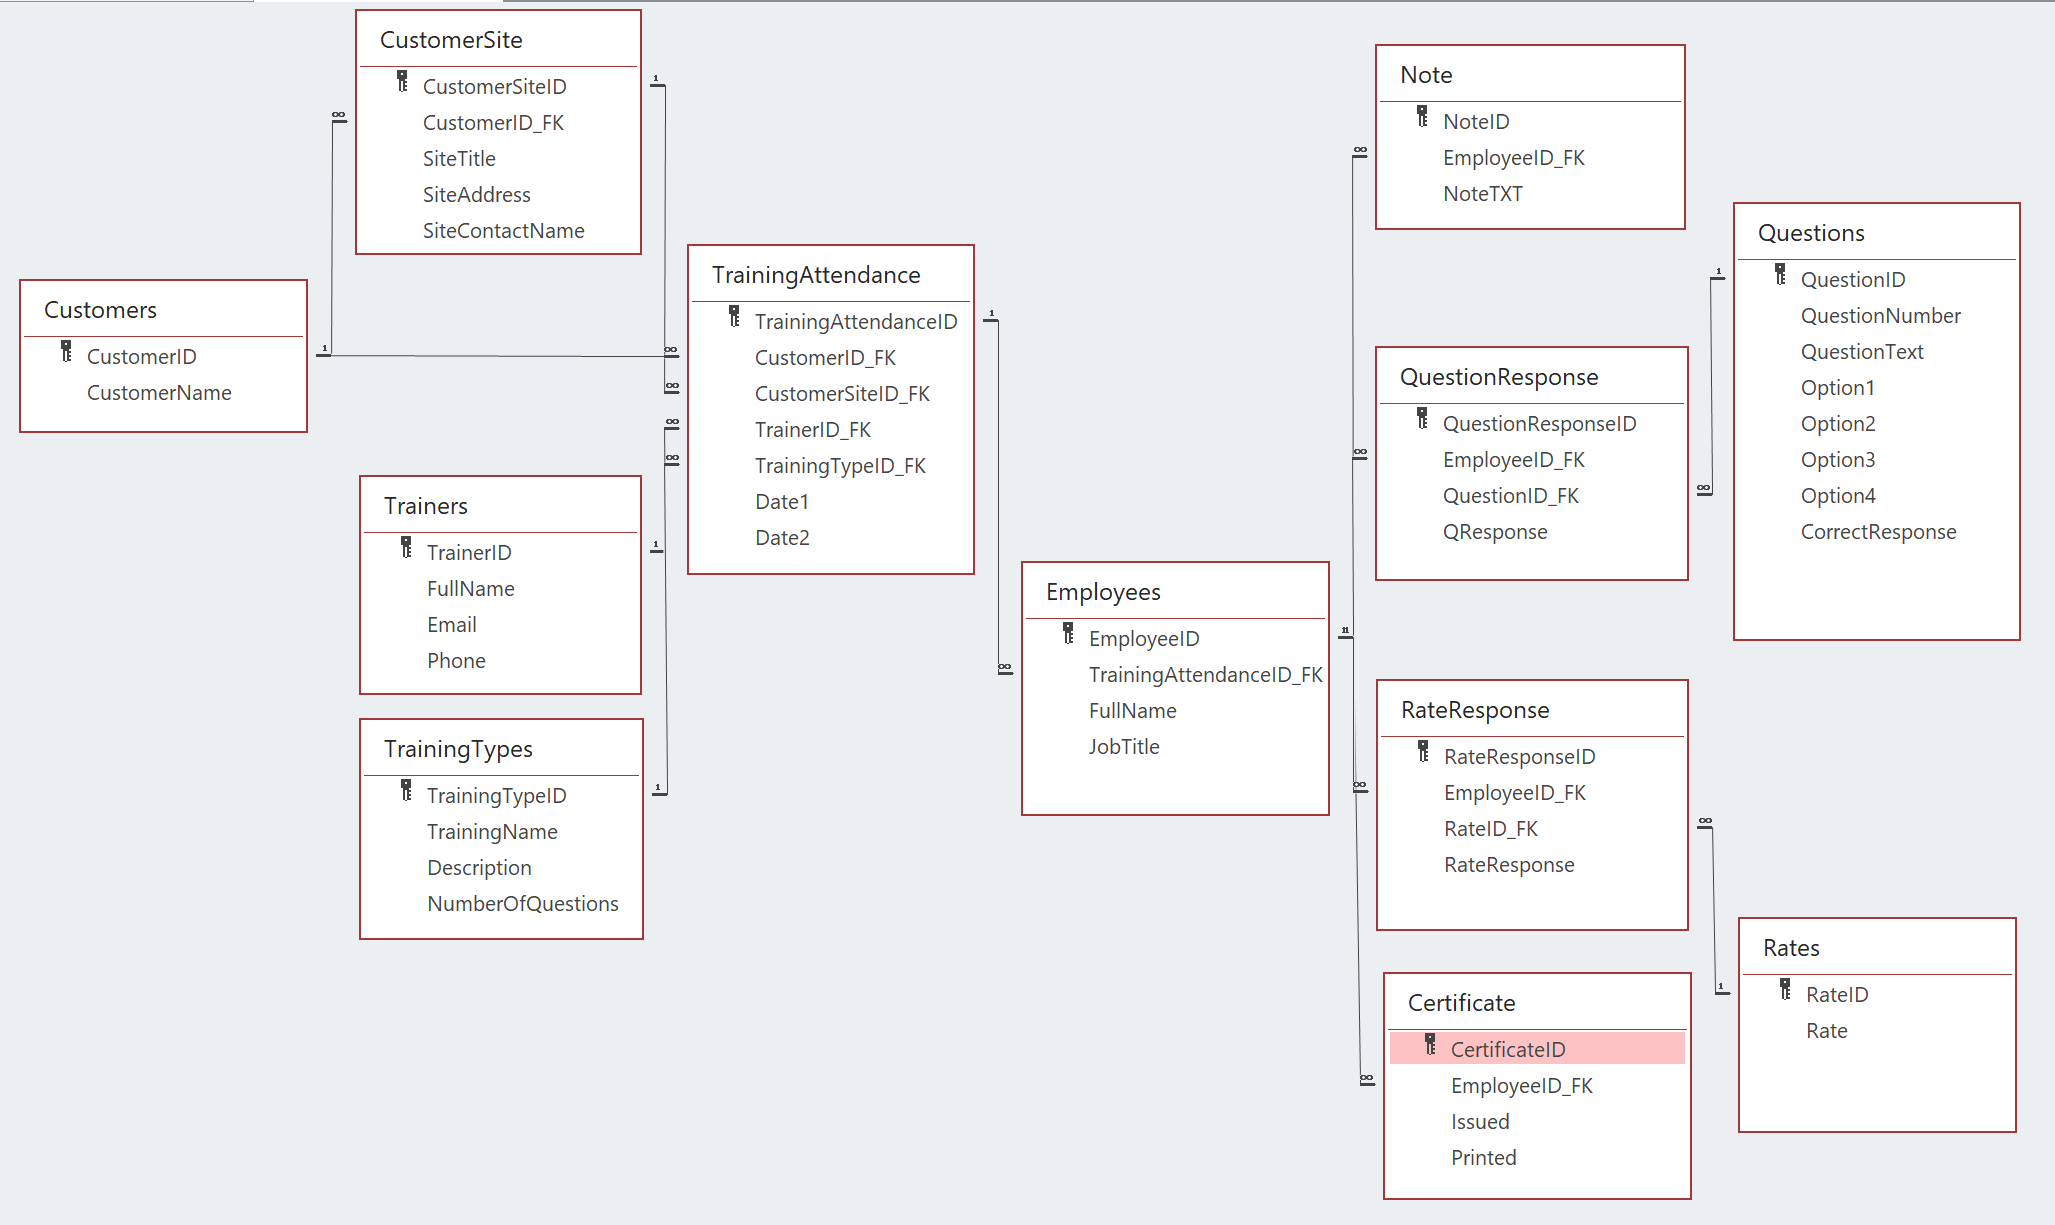Select the Customers to TrainingAttendance relationship line
Screen dimensions: 2055x1225
click(x=500, y=355)
